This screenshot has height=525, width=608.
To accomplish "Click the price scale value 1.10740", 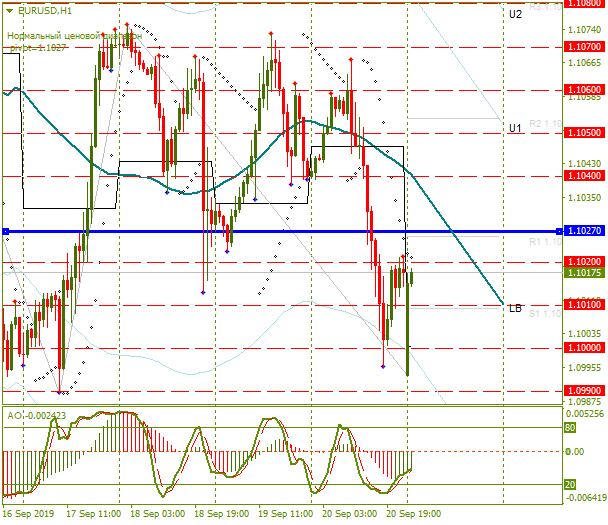I will point(584,30).
